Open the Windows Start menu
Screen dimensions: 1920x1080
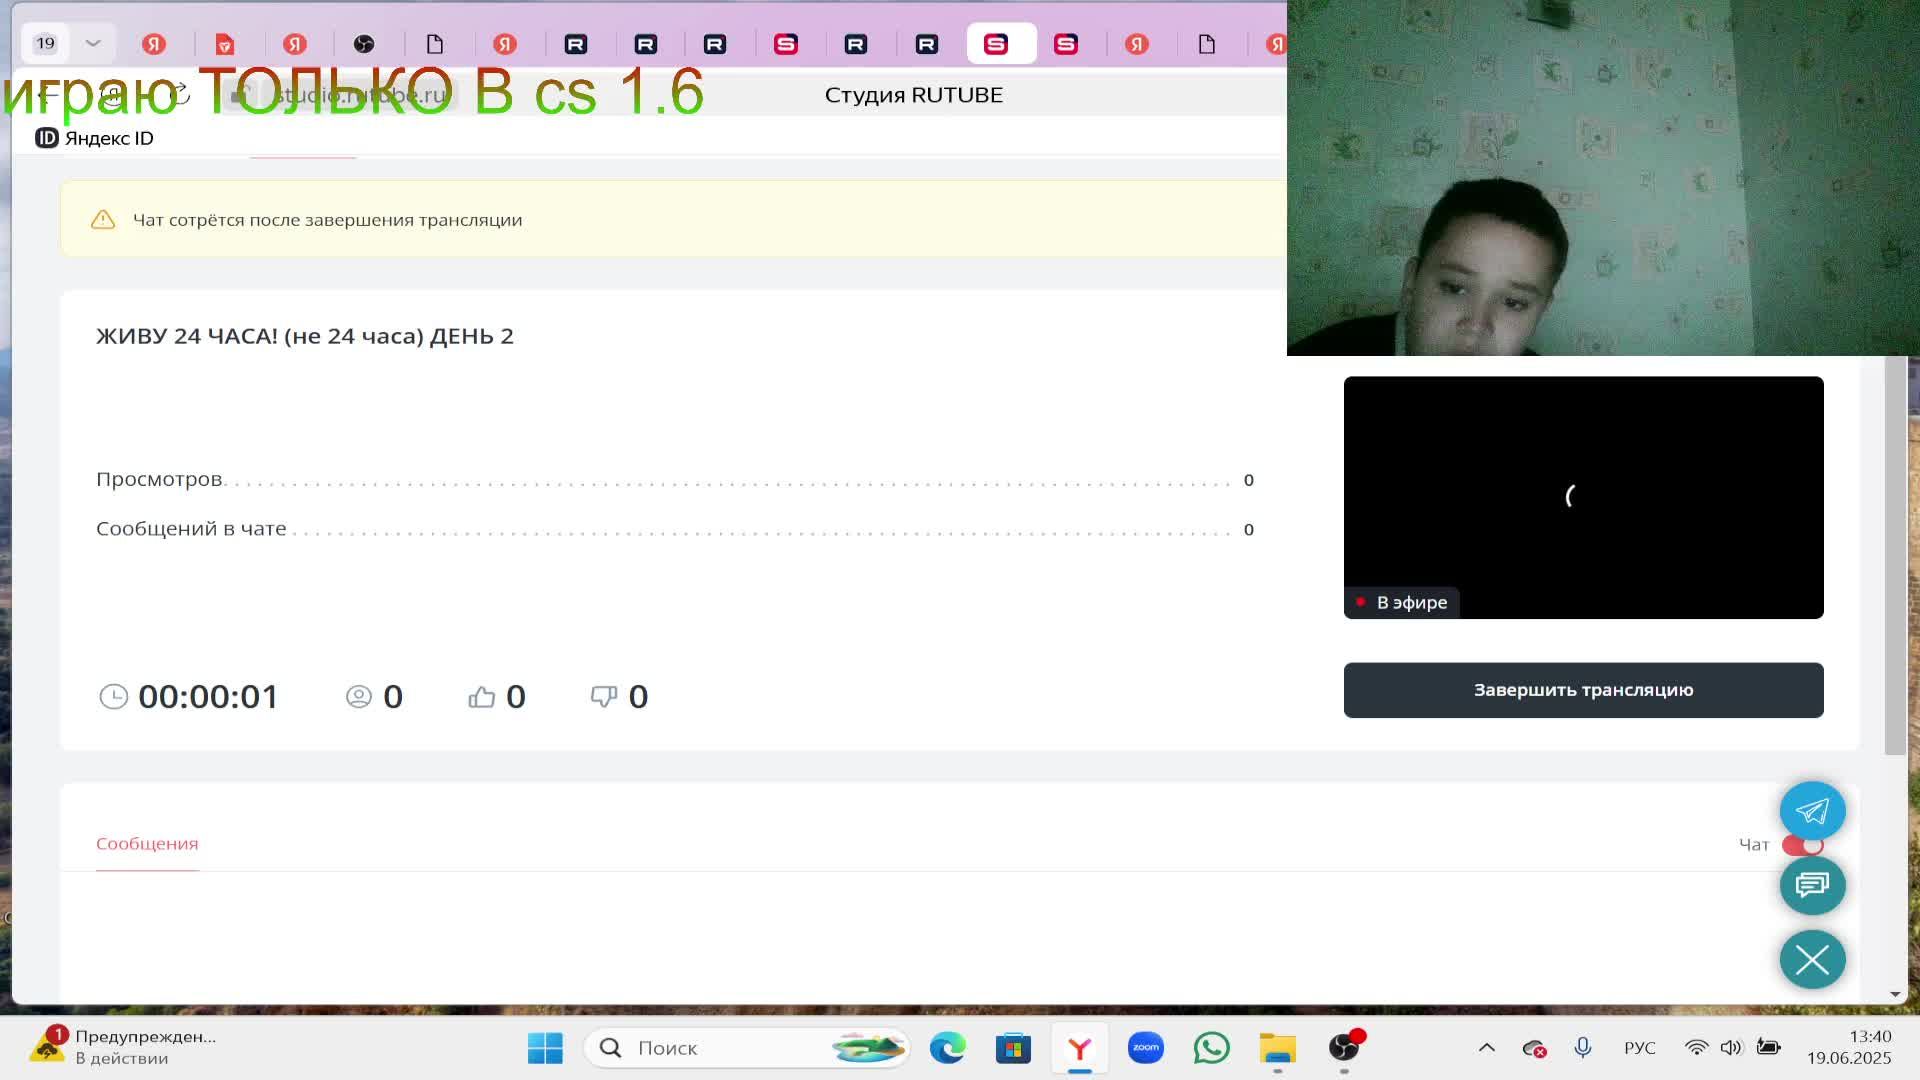pyautogui.click(x=545, y=1048)
